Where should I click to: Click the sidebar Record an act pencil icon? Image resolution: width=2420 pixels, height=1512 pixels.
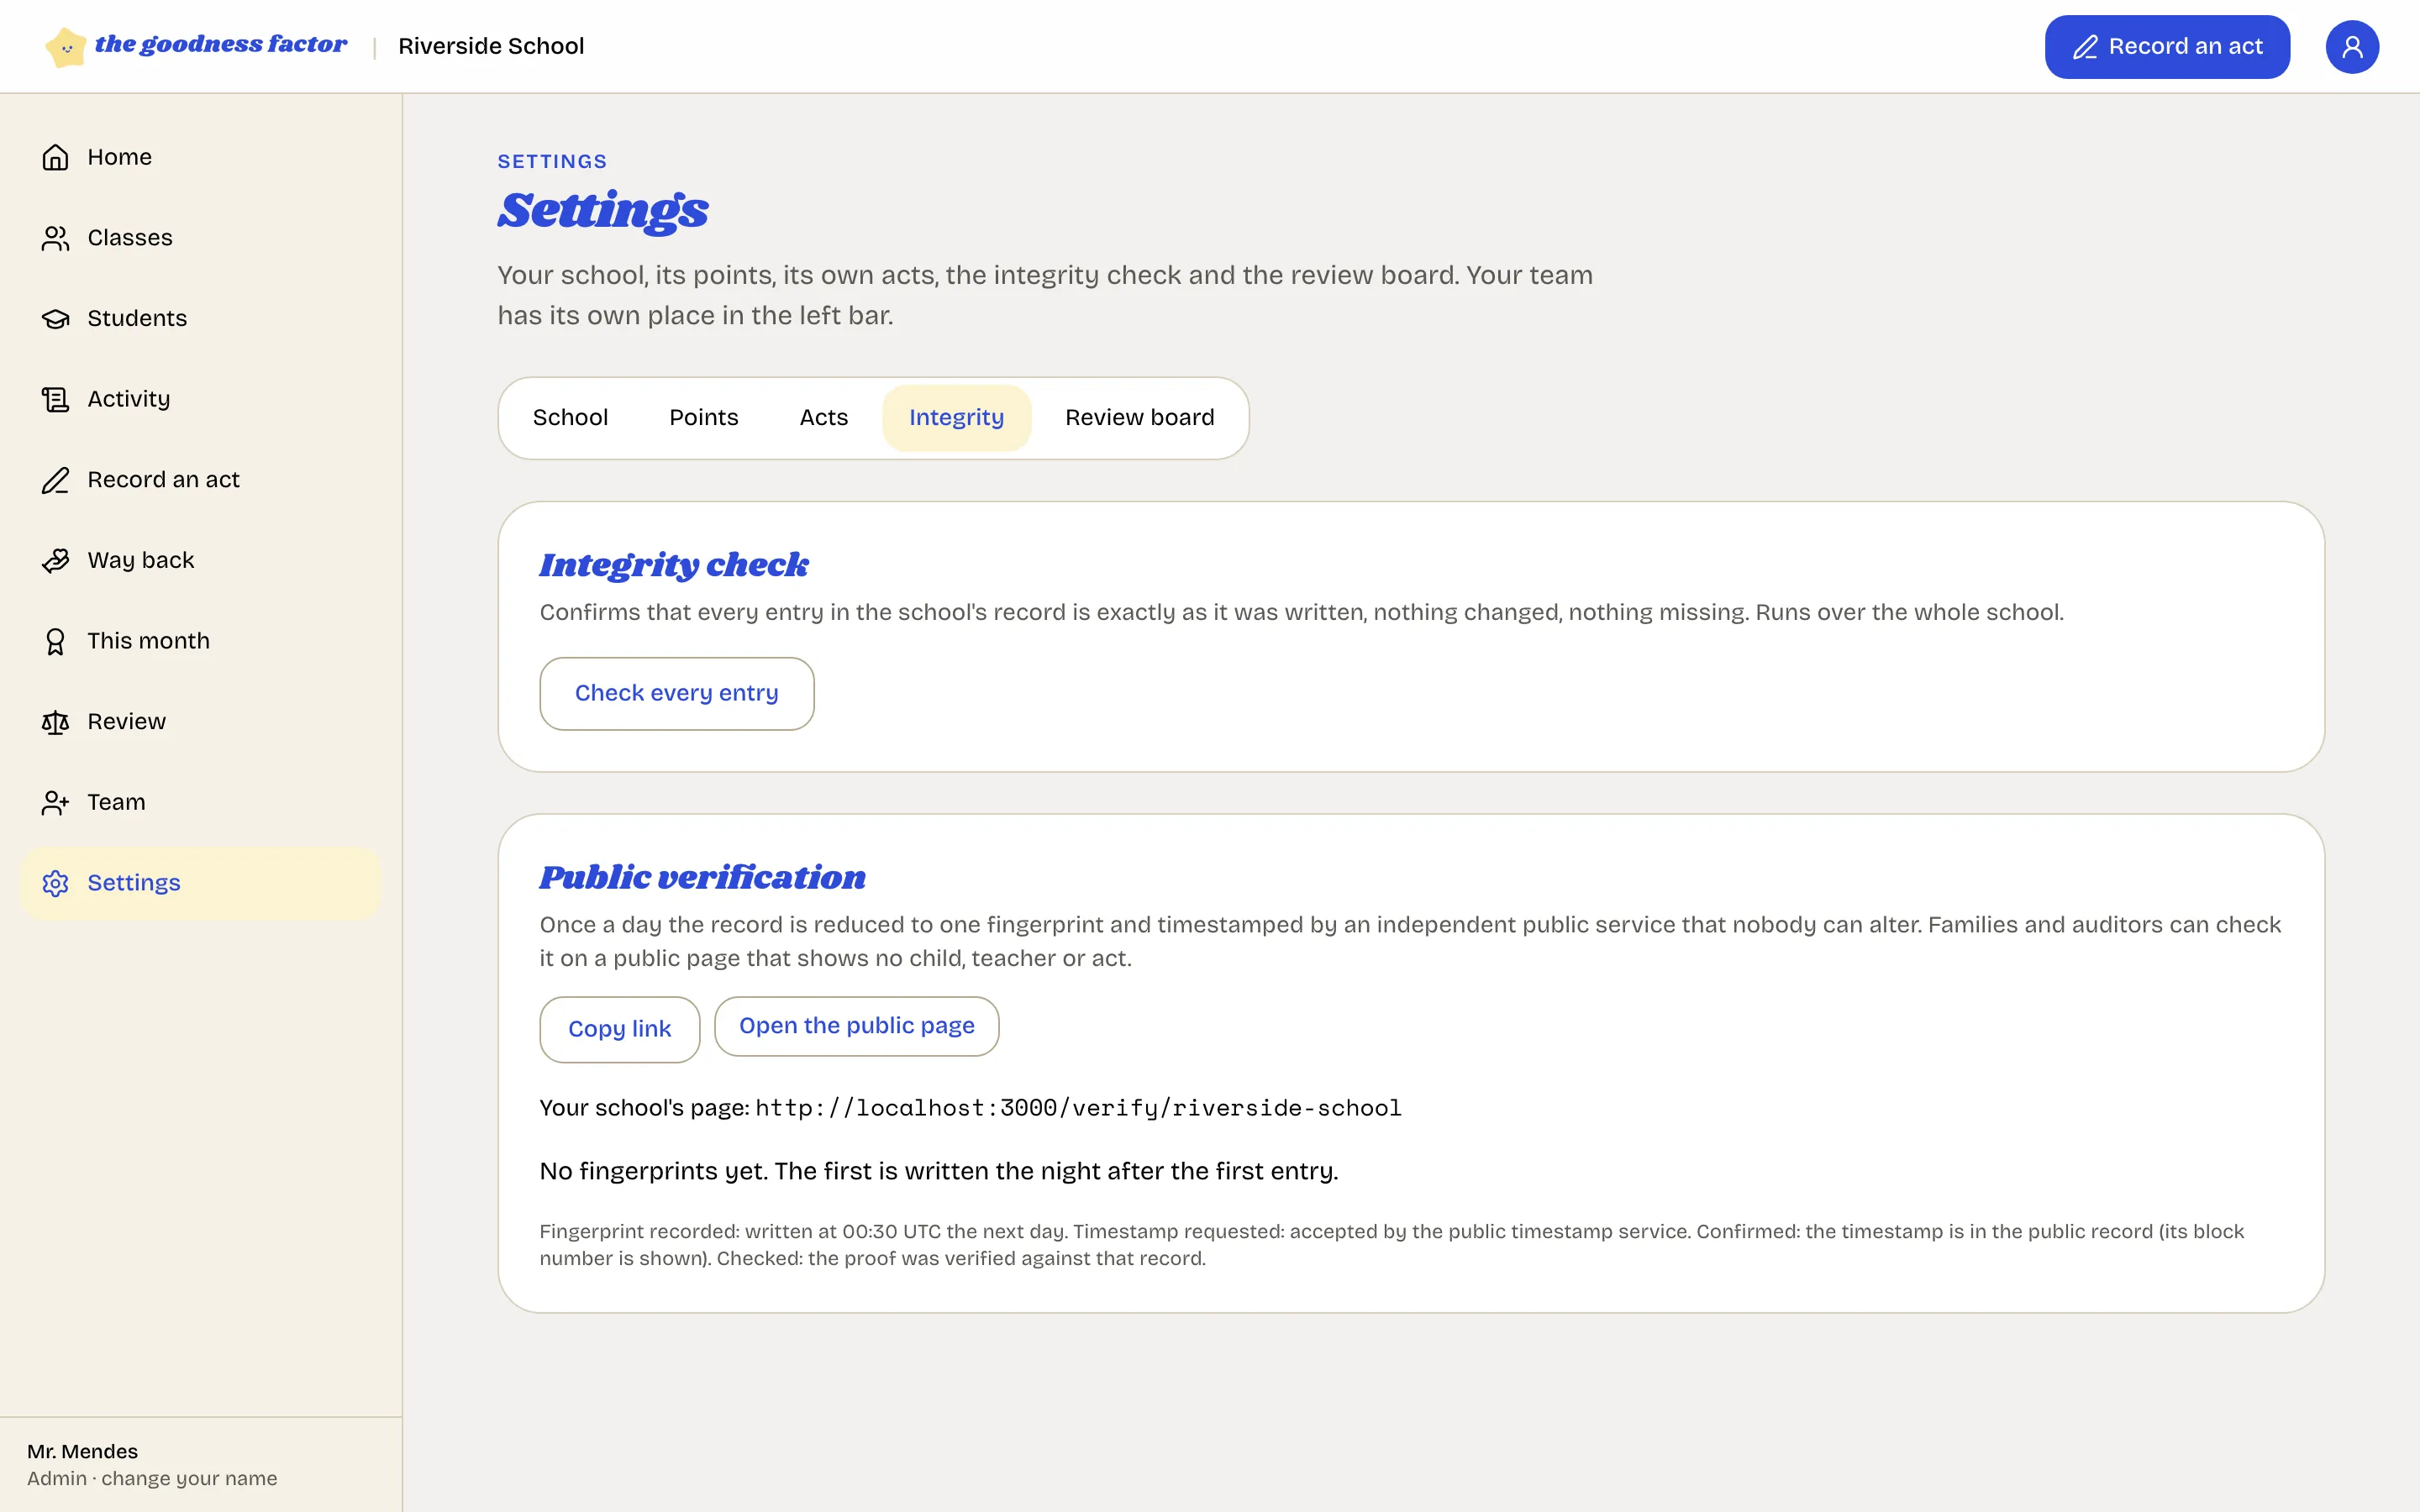(x=55, y=480)
